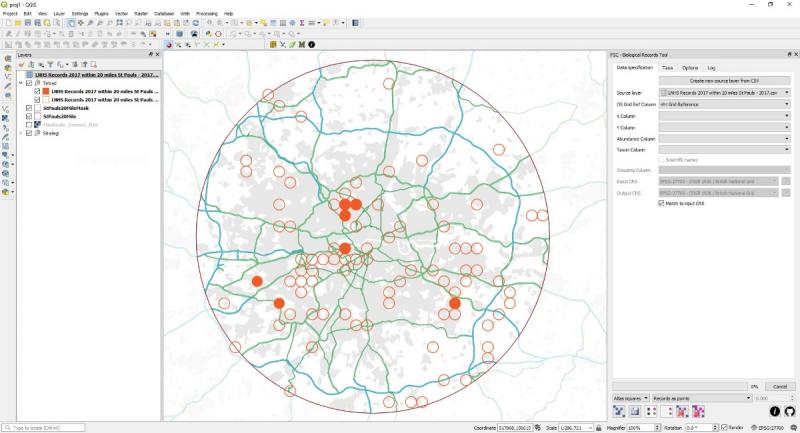Click the Cancel button
Image resolution: width=800 pixels, height=433 pixels.
coord(780,387)
